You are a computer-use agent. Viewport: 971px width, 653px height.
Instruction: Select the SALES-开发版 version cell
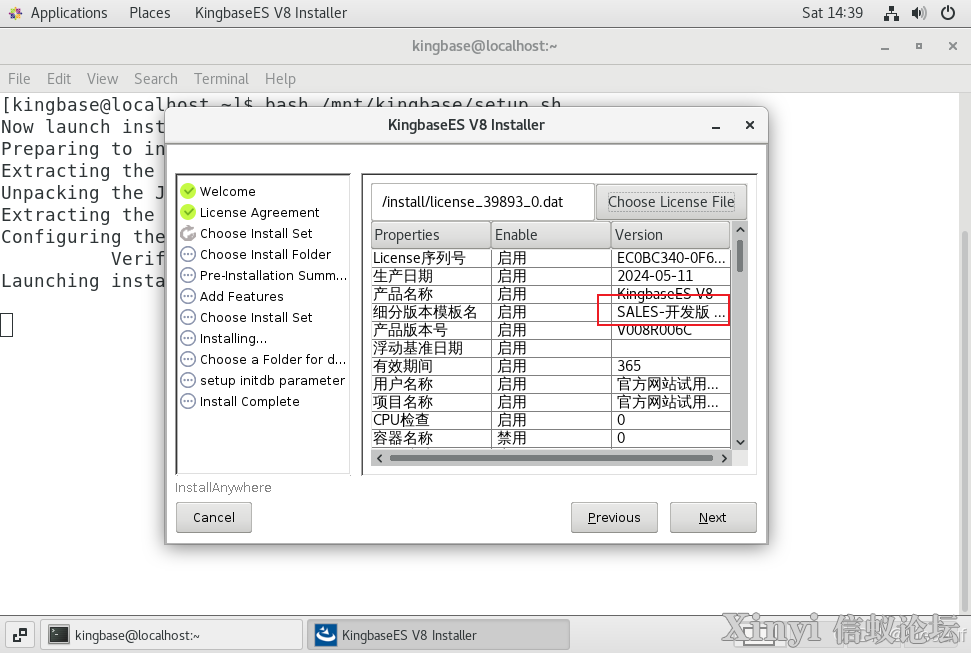click(x=671, y=312)
